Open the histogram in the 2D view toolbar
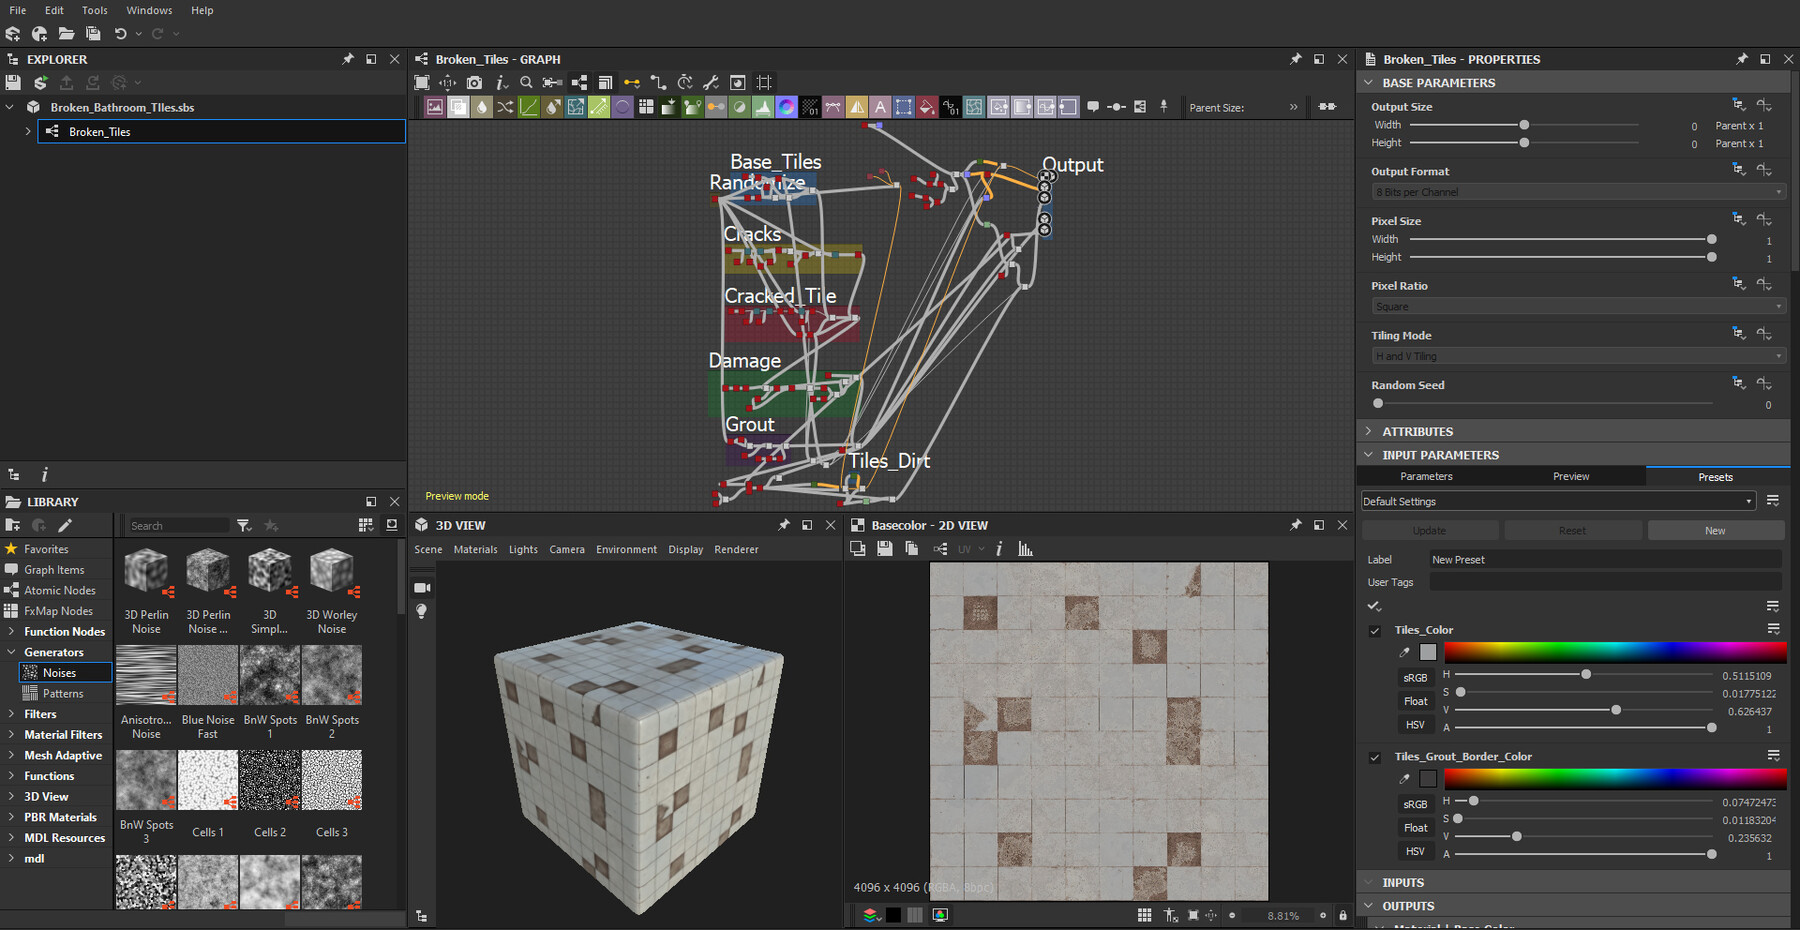 [x=1024, y=548]
